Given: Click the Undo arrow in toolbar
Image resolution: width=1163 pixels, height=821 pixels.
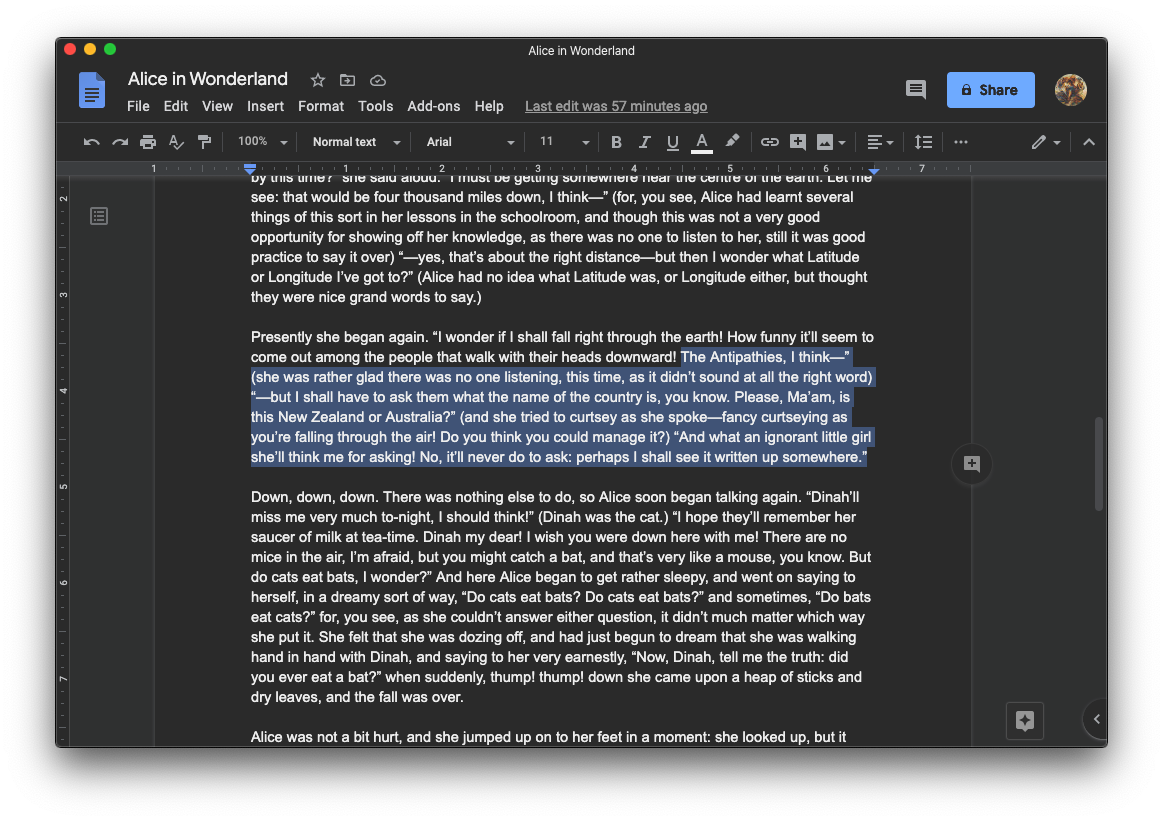Looking at the screenshot, I should click(91, 142).
